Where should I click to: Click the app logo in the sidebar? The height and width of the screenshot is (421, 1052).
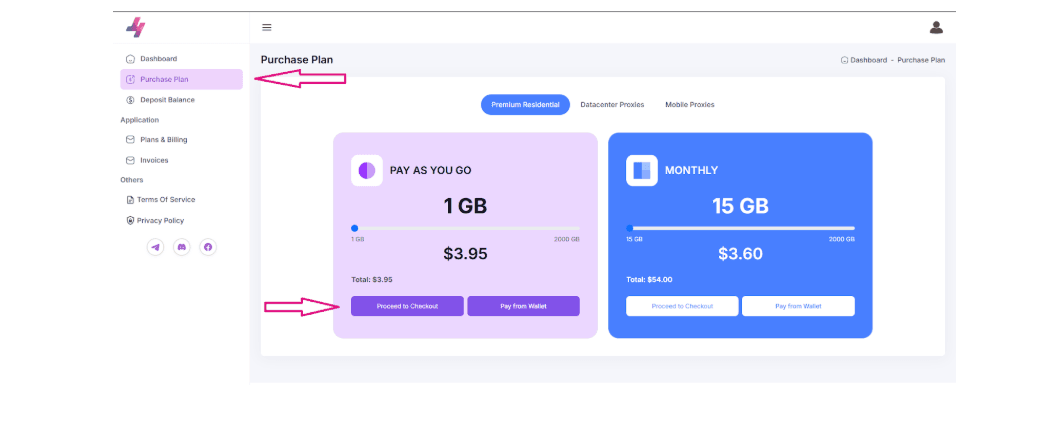point(136,28)
